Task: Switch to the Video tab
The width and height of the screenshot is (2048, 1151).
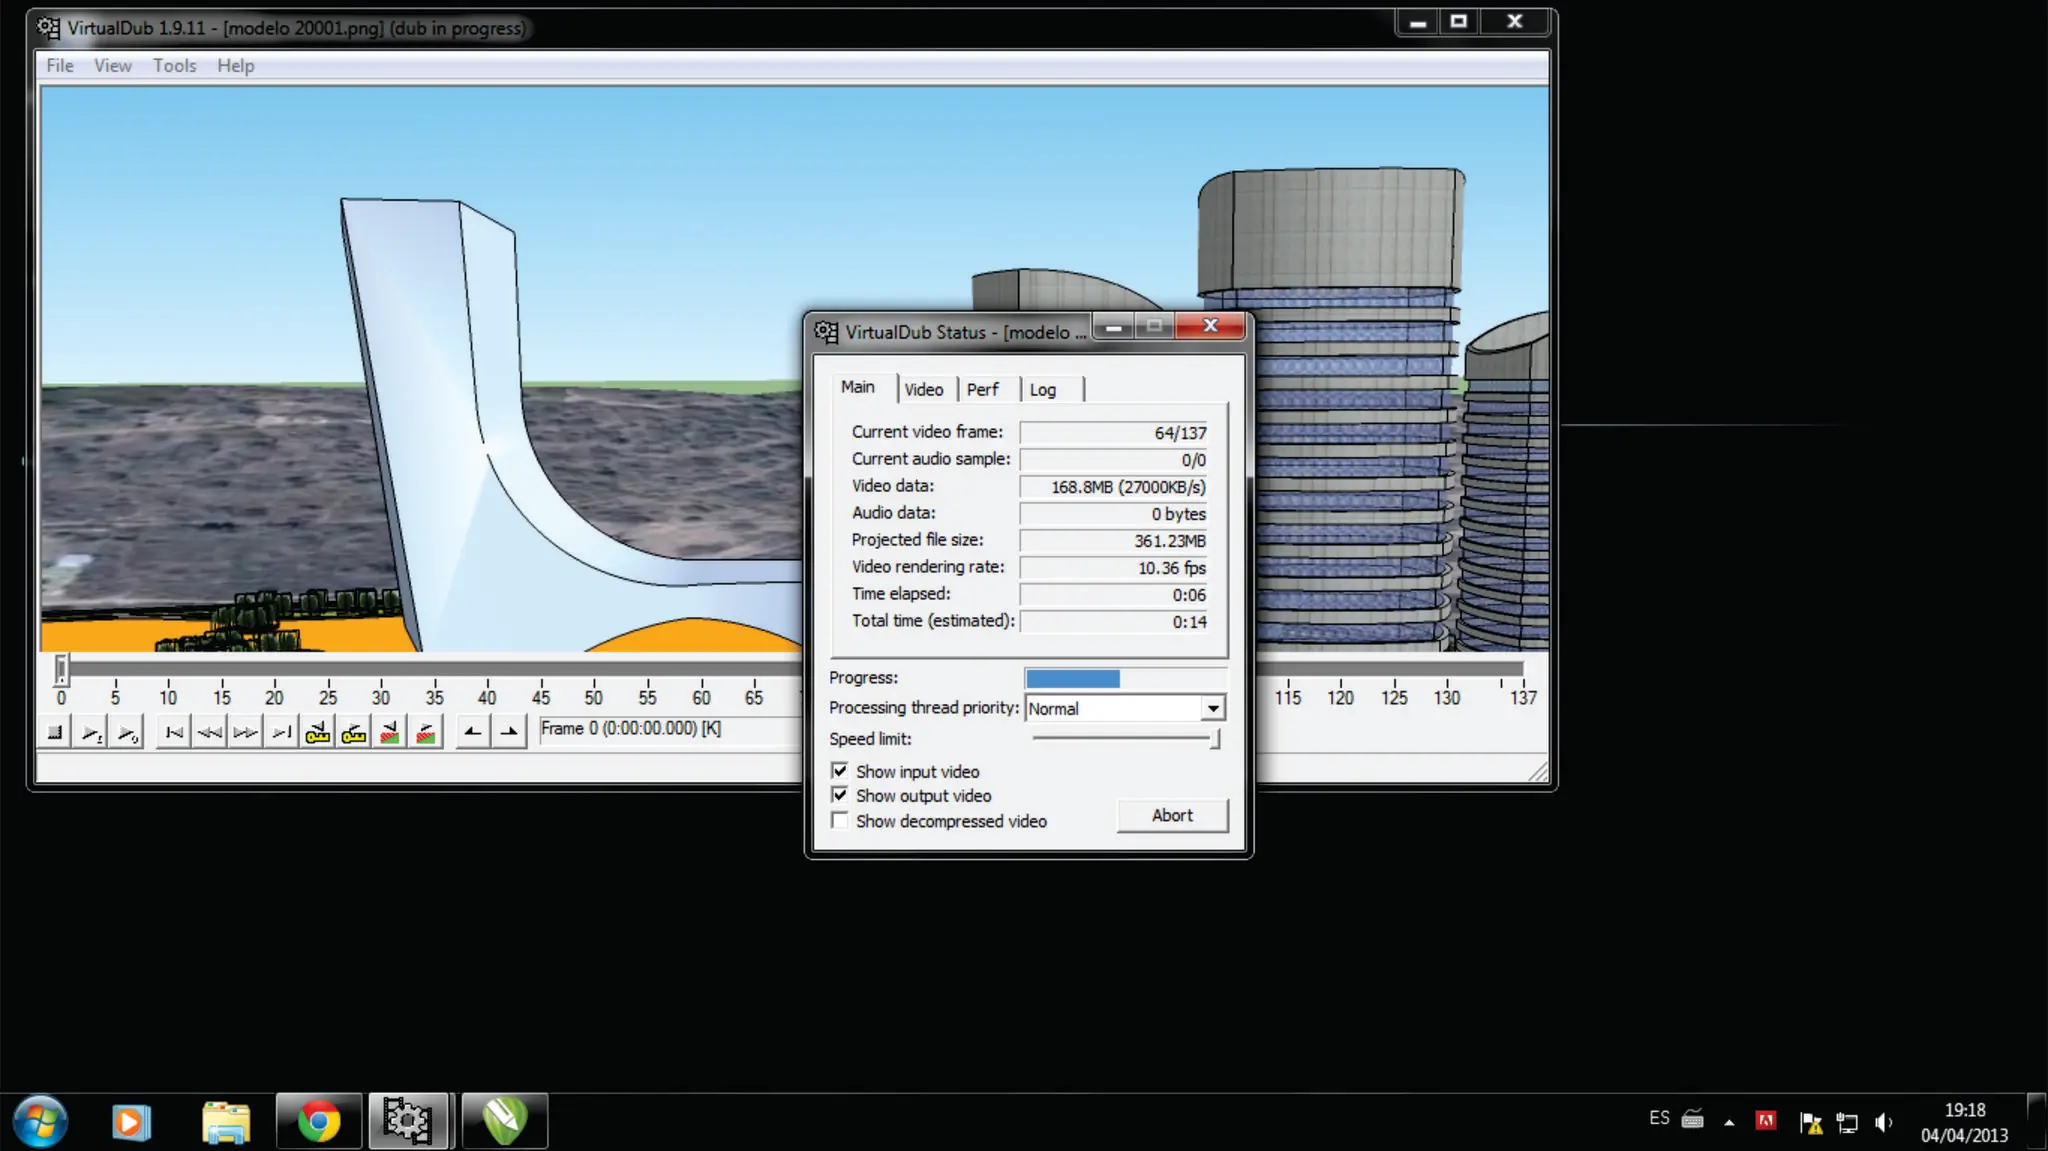Action: (924, 390)
